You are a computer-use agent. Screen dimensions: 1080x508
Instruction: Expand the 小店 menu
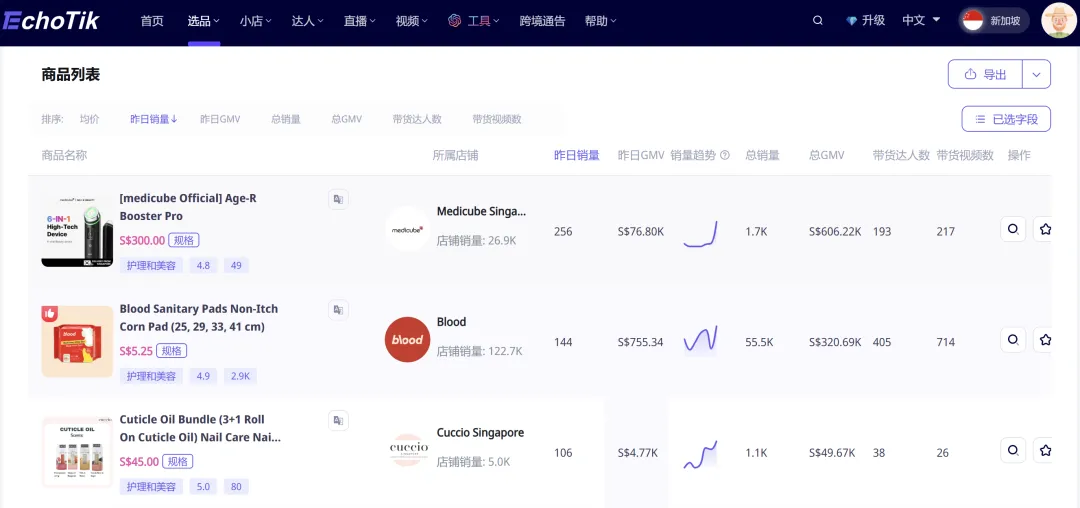pyautogui.click(x=256, y=21)
